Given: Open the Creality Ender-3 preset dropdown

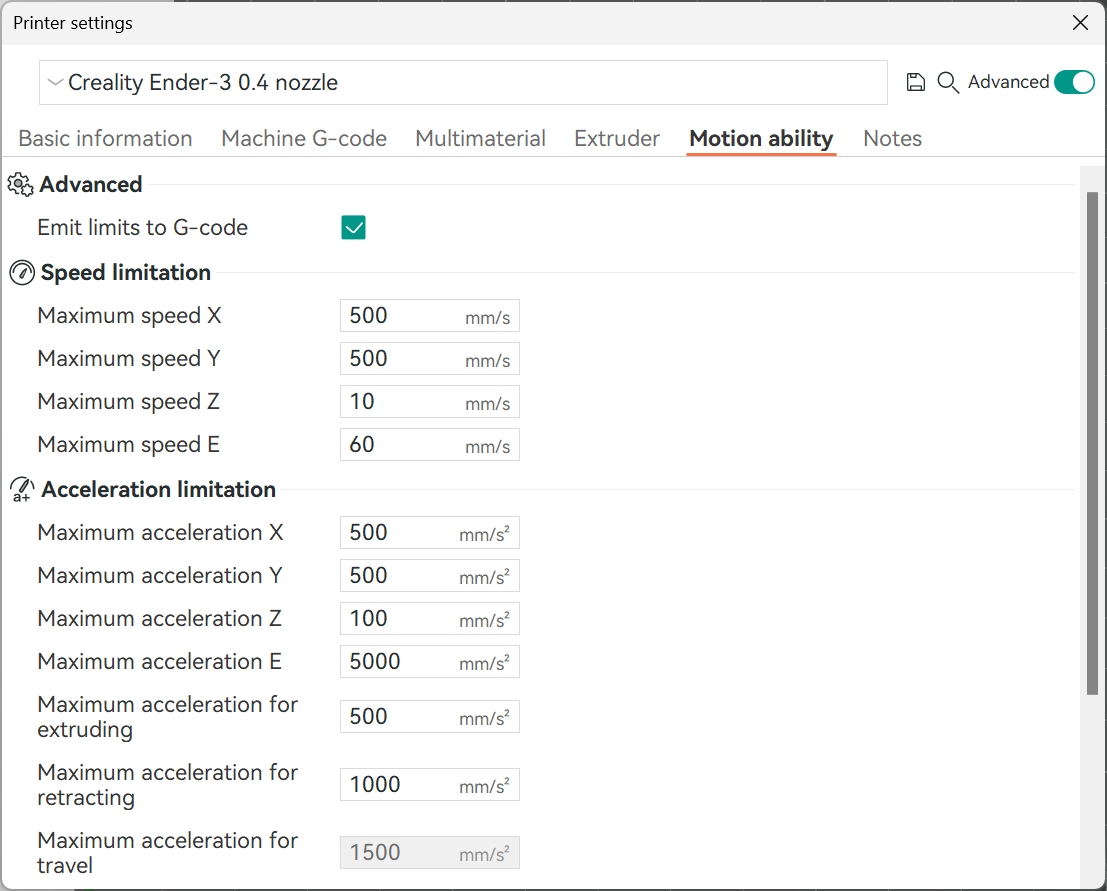Looking at the screenshot, I should 463,83.
